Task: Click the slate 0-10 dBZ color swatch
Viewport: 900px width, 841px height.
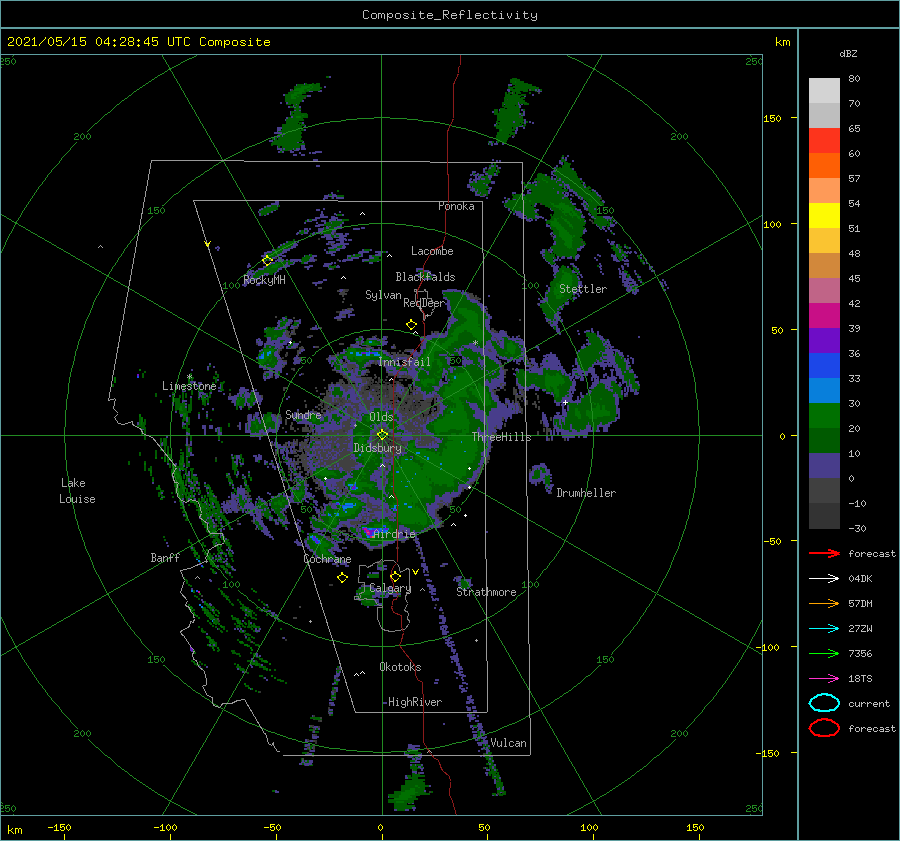Action: (x=824, y=466)
